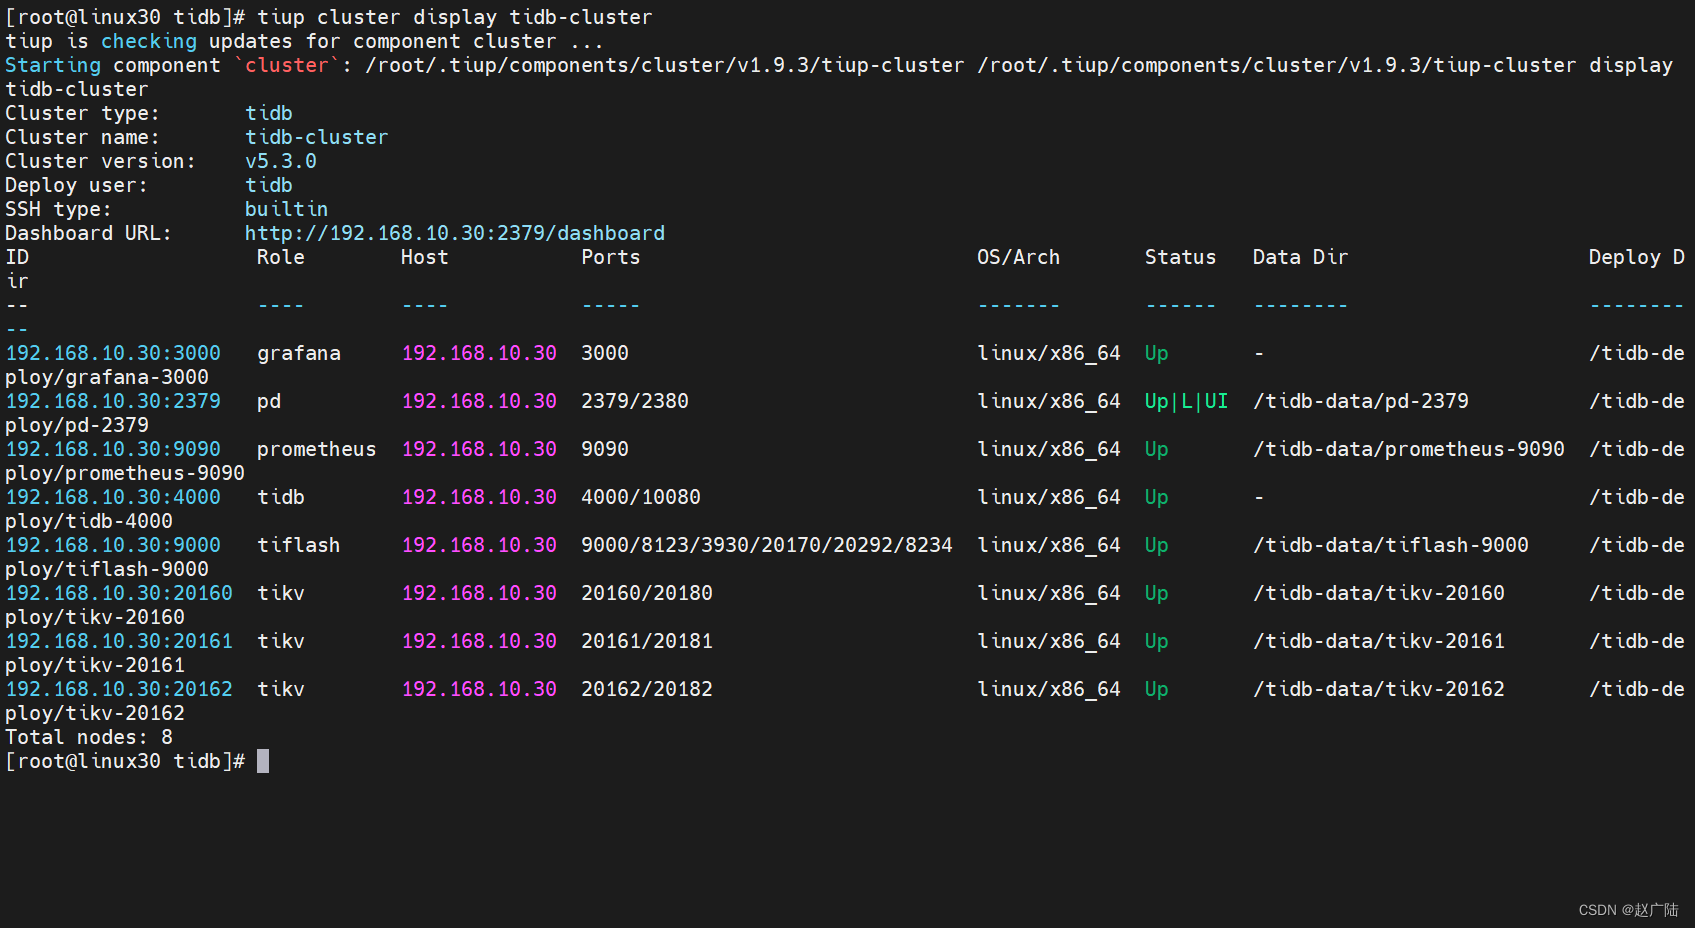The height and width of the screenshot is (928, 1695).
Task: Click the 'Host' column header
Action: coord(425,257)
